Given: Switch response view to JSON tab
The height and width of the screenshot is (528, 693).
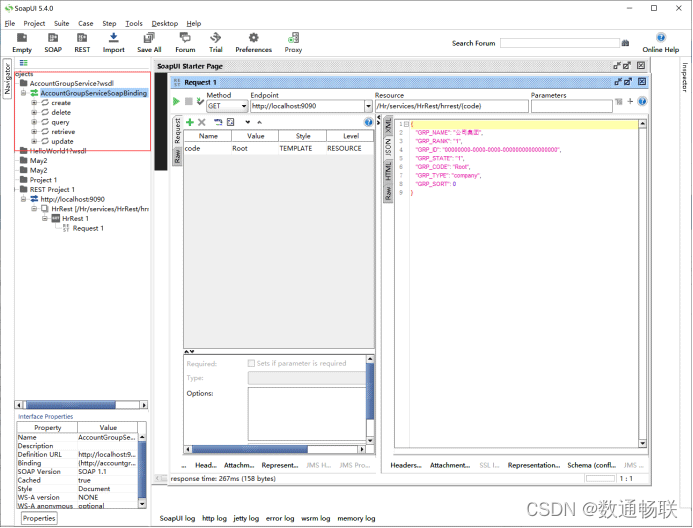Looking at the screenshot, I should coord(388,147).
